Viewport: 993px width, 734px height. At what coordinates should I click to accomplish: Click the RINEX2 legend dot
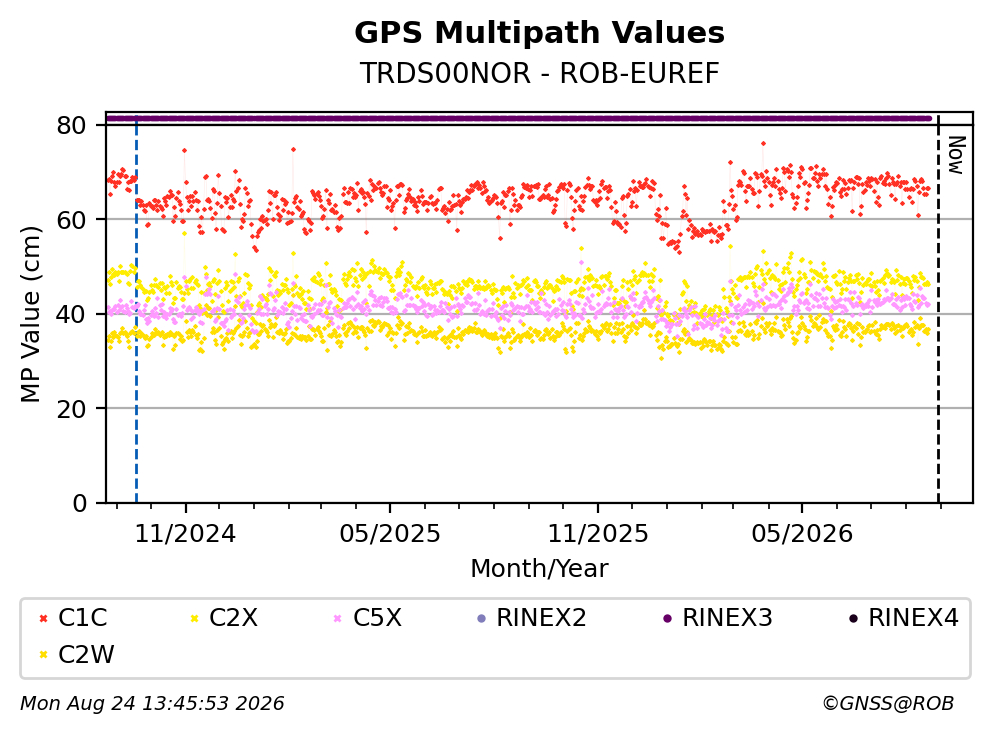[481, 619]
